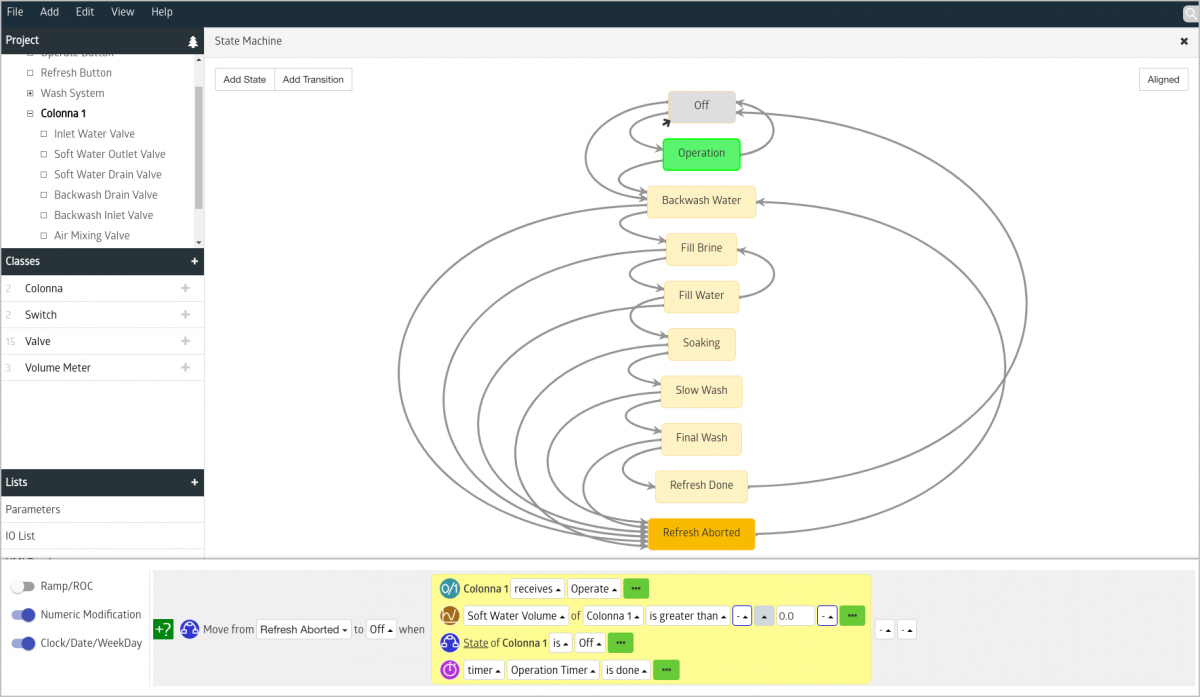Click the tree icon in the Project panel header

pos(191,42)
